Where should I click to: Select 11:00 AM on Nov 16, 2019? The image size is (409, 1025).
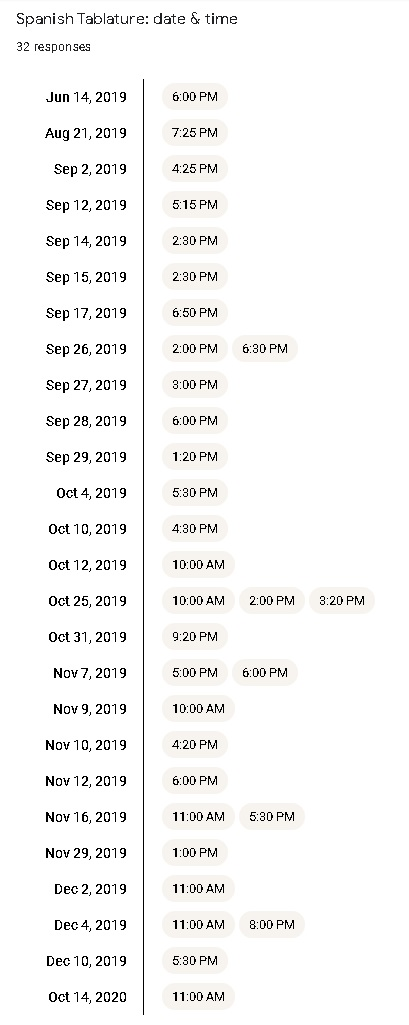click(198, 816)
